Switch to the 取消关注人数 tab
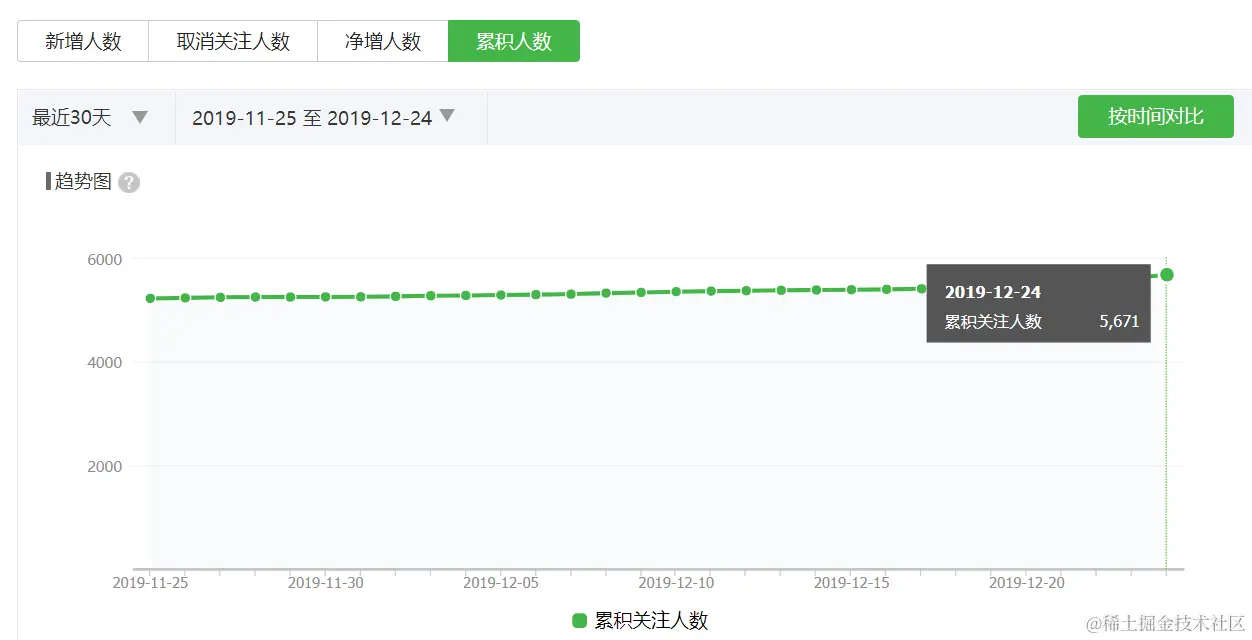 click(x=233, y=41)
